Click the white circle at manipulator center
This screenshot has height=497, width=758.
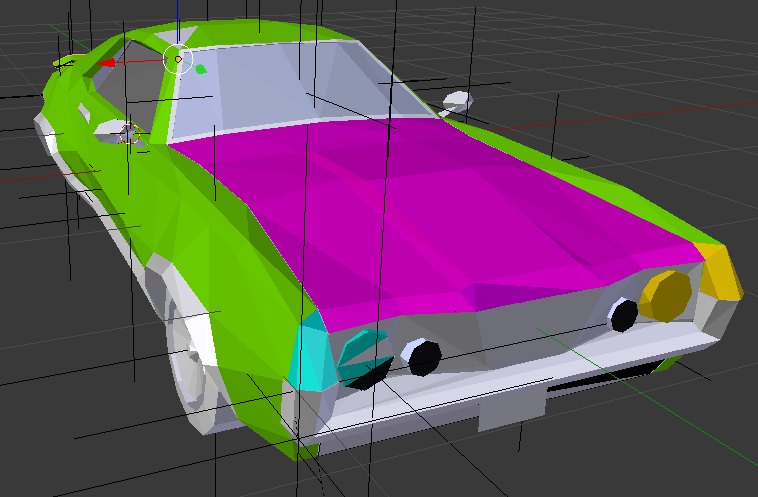pyautogui.click(x=178, y=59)
